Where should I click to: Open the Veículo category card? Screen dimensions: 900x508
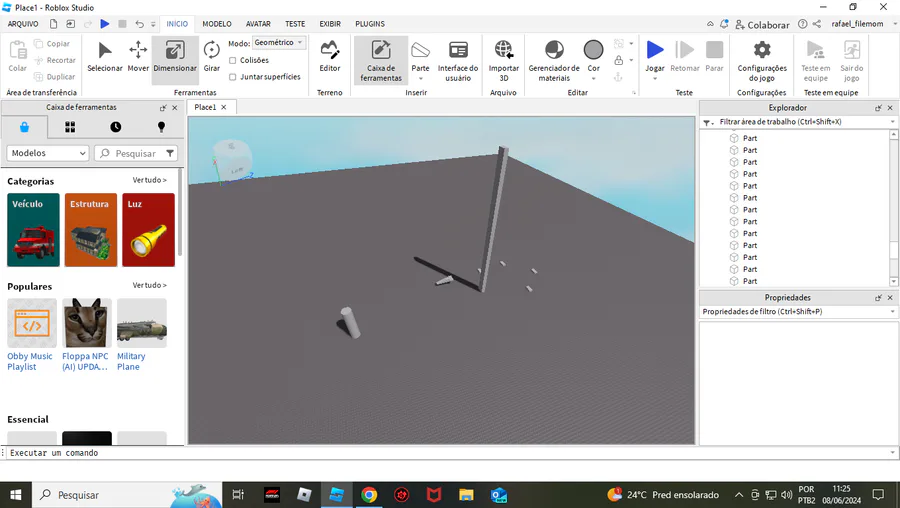point(33,230)
